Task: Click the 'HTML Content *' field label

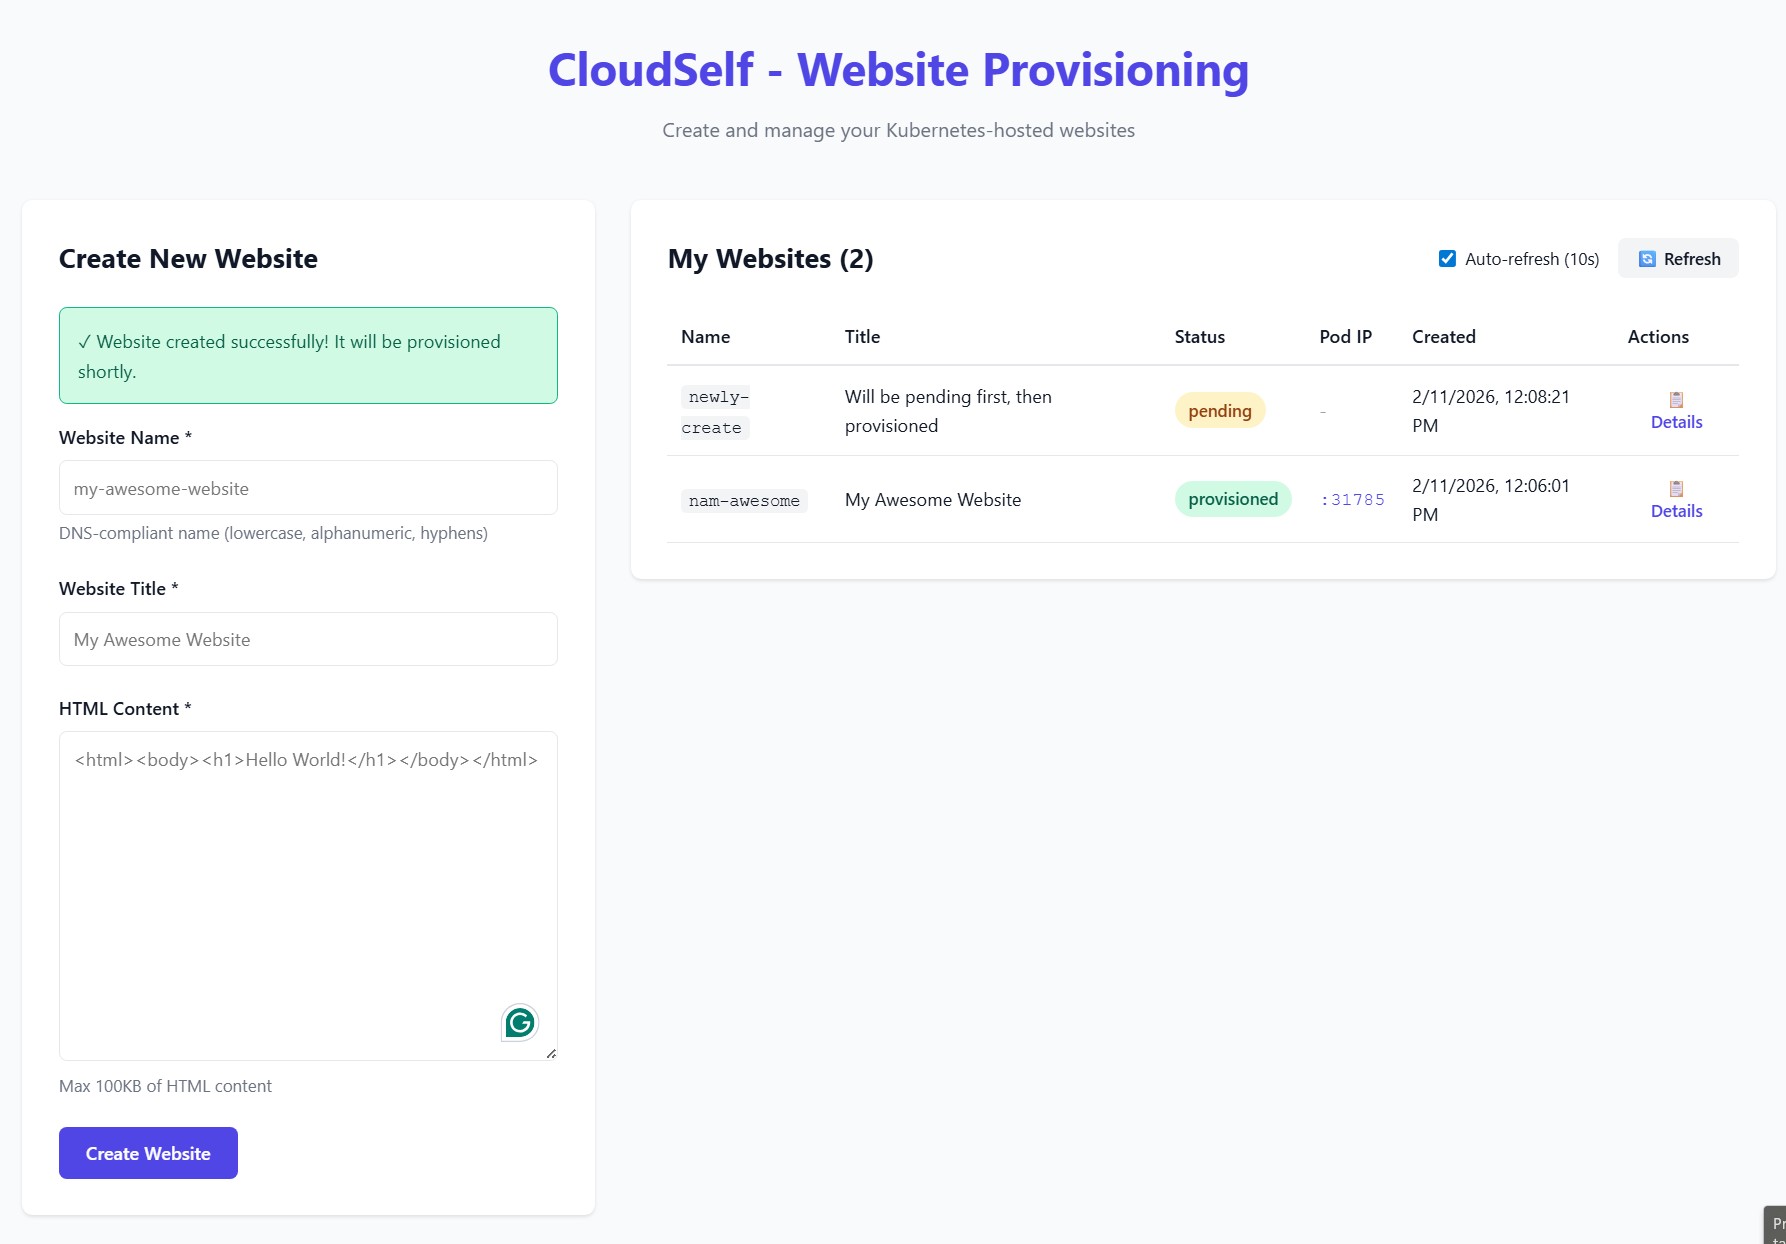Action: pyautogui.click(x=125, y=709)
